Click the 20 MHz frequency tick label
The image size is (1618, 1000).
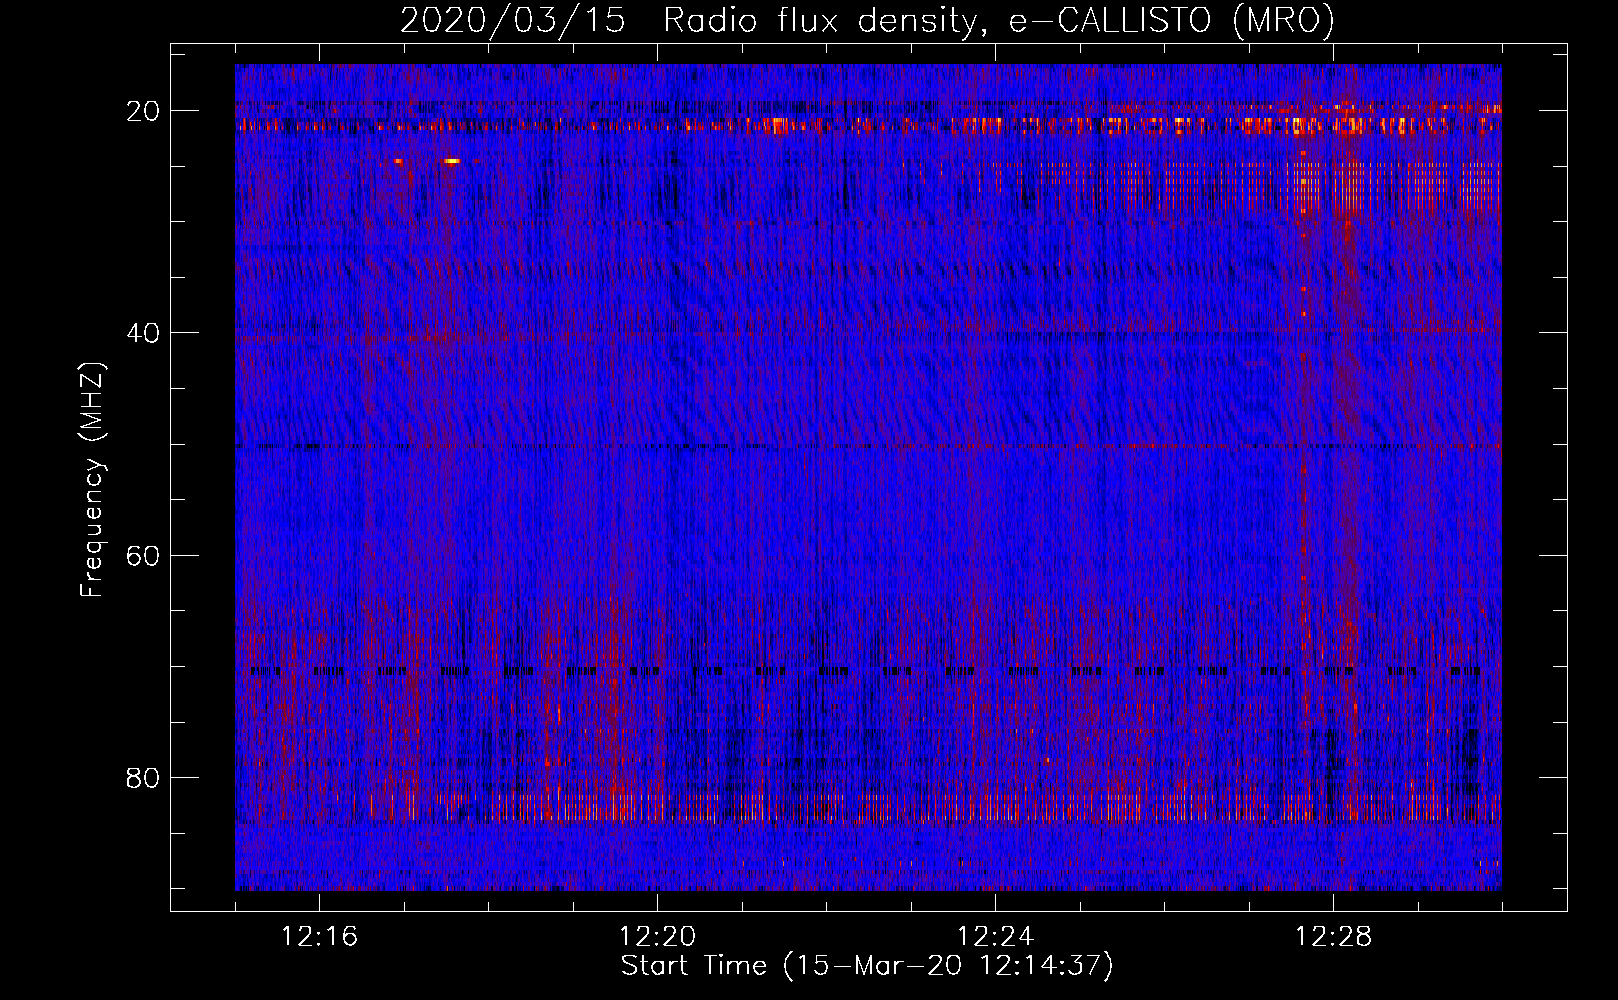coord(143,111)
